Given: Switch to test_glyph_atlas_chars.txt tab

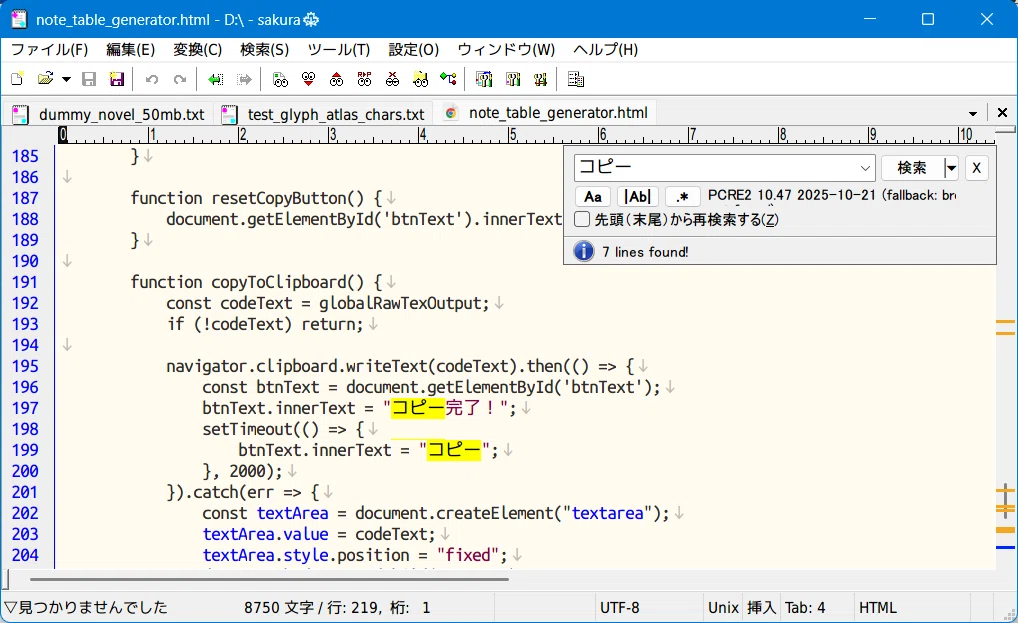Looking at the screenshot, I should [324, 114].
